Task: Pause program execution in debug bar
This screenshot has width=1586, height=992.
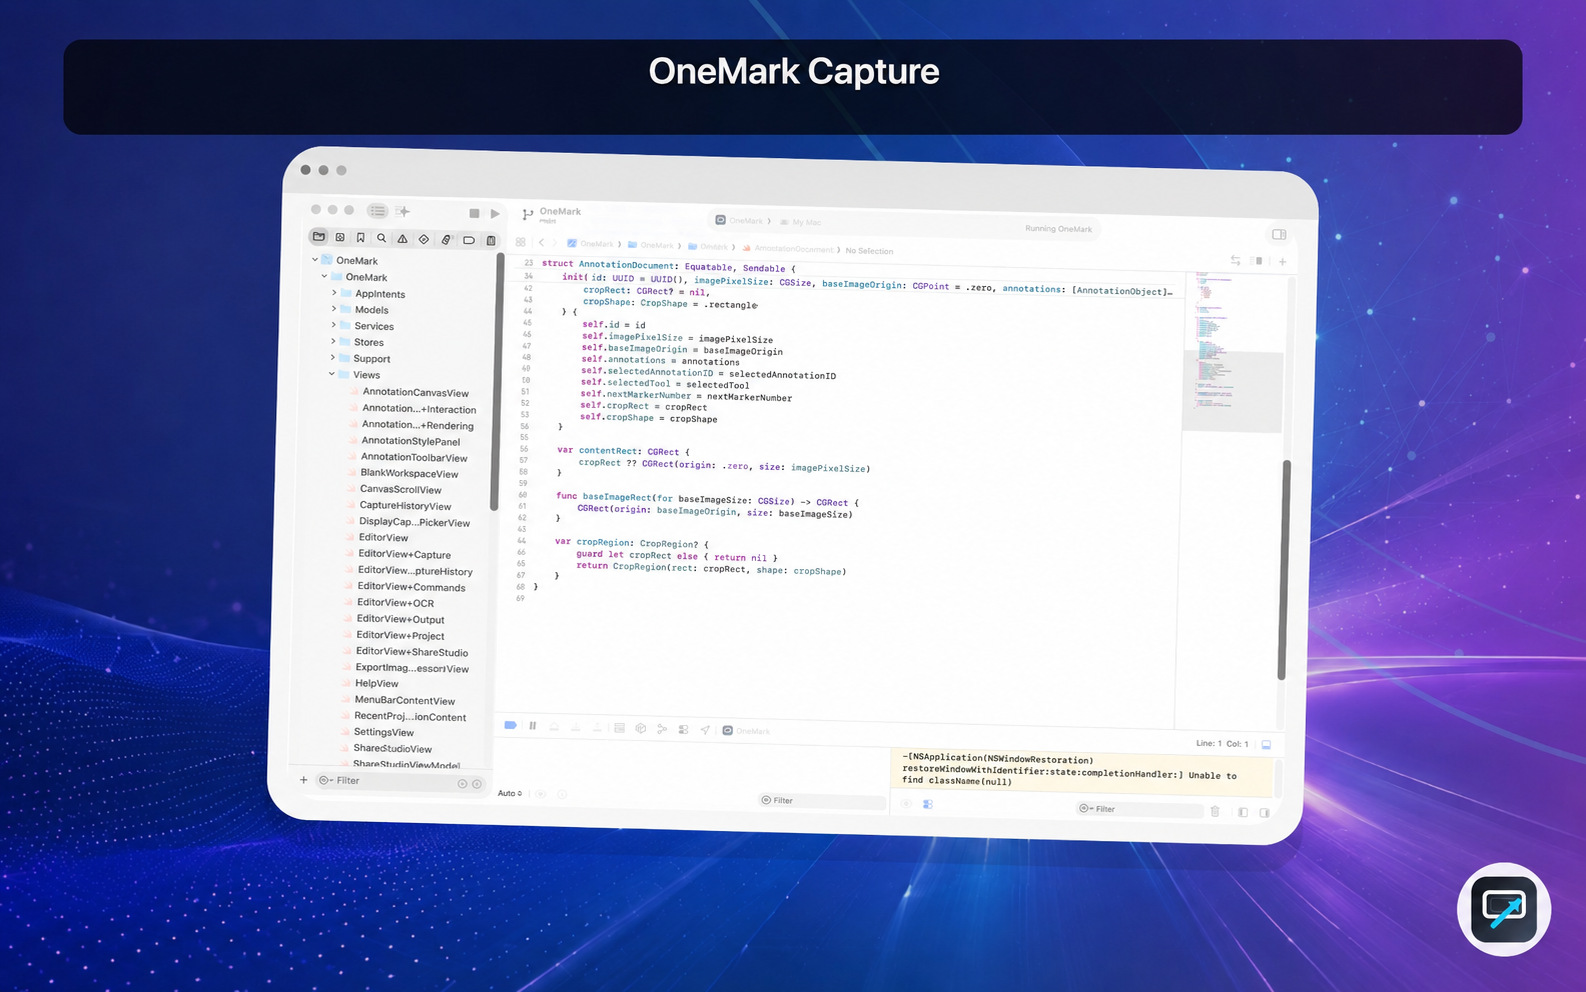Action: pyautogui.click(x=532, y=726)
